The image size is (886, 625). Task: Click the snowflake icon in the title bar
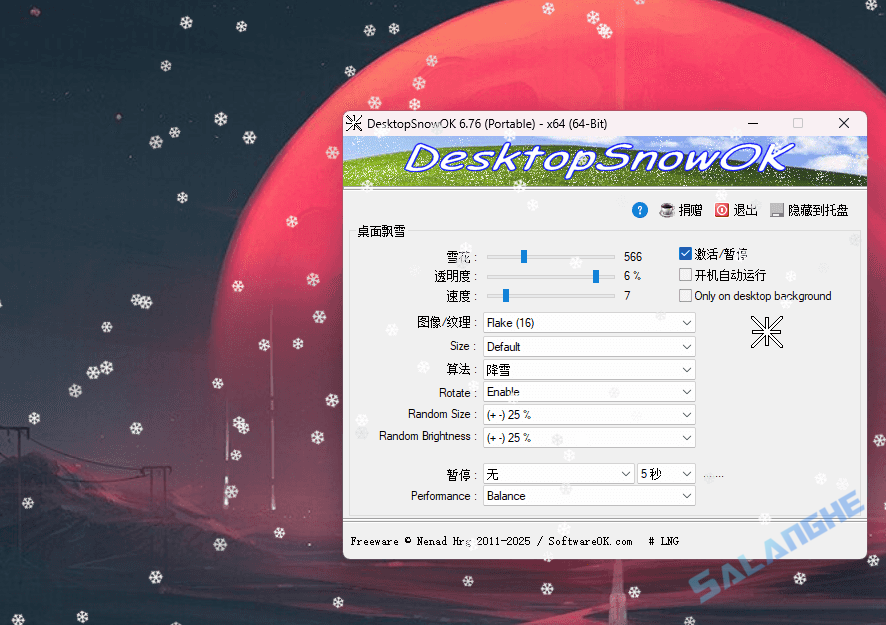click(352, 122)
